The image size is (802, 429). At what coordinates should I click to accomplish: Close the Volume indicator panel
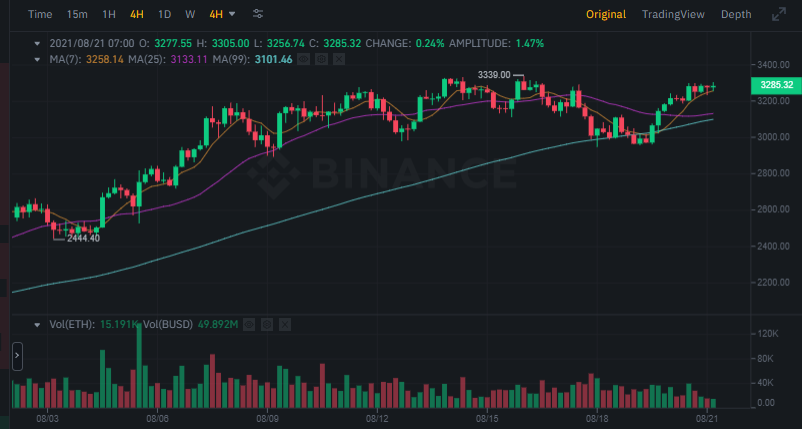[286, 325]
